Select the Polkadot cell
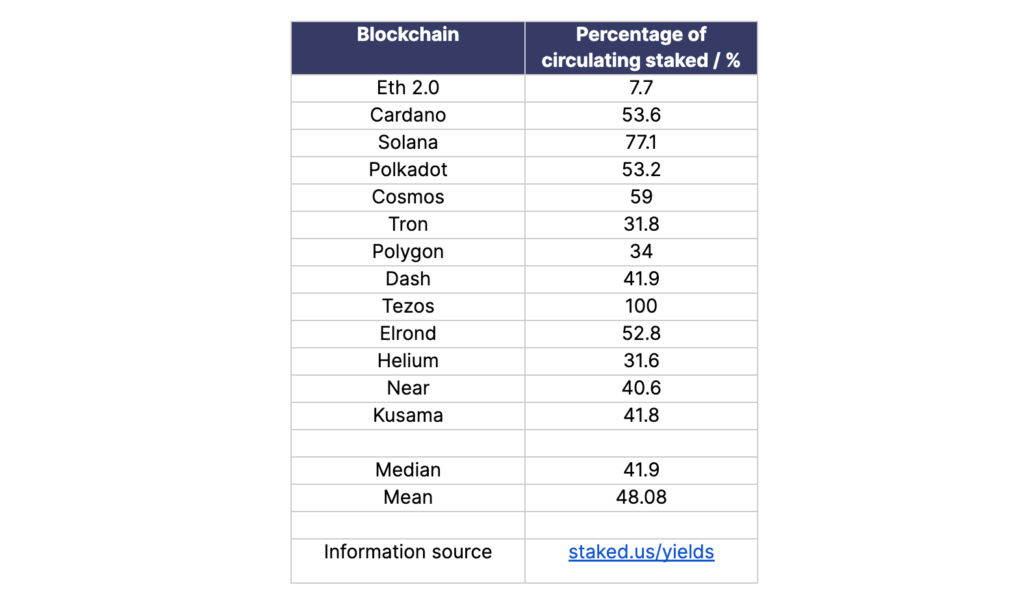This screenshot has width=1024, height=598. tap(408, 170)
